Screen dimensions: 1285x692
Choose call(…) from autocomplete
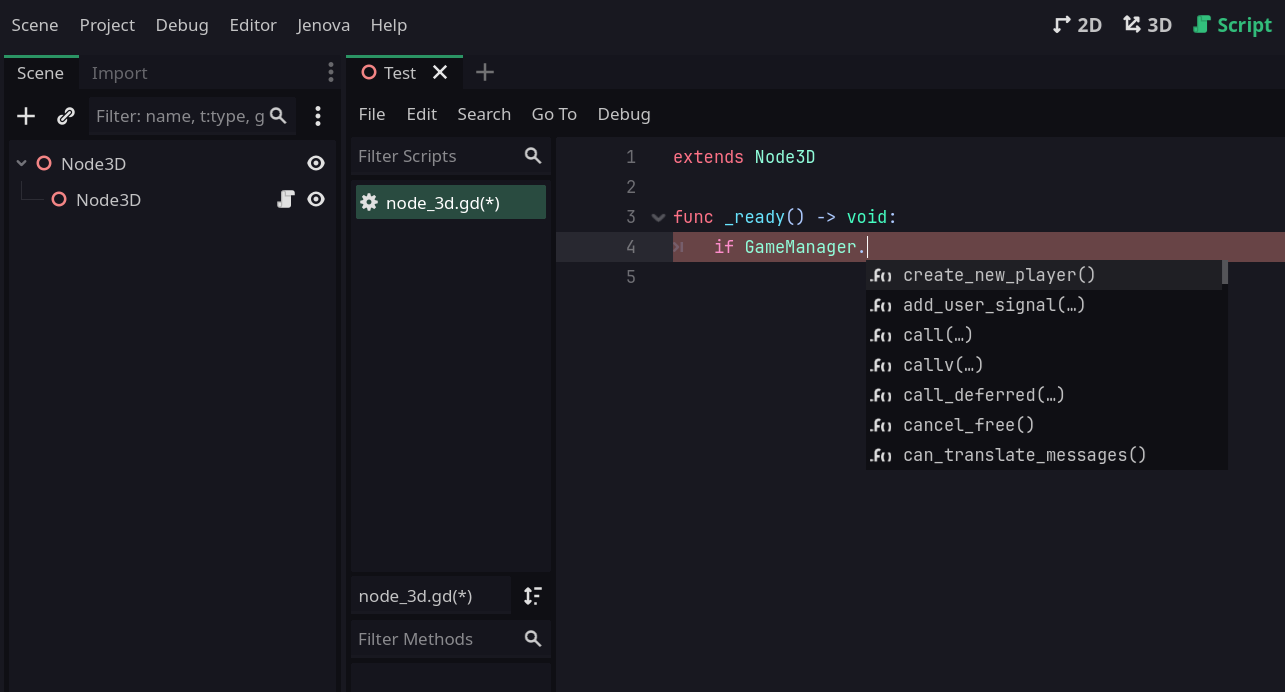1043,335
